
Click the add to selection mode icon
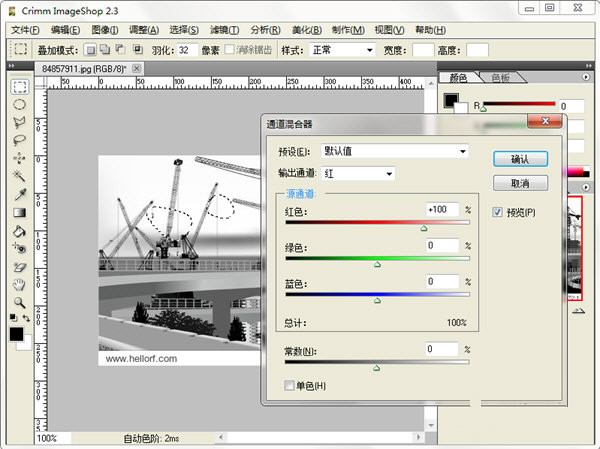[105, 49]
